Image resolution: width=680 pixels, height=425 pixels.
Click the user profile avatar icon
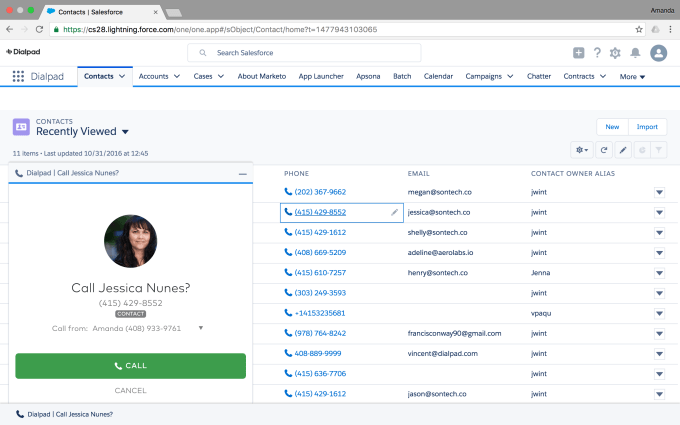658,53
